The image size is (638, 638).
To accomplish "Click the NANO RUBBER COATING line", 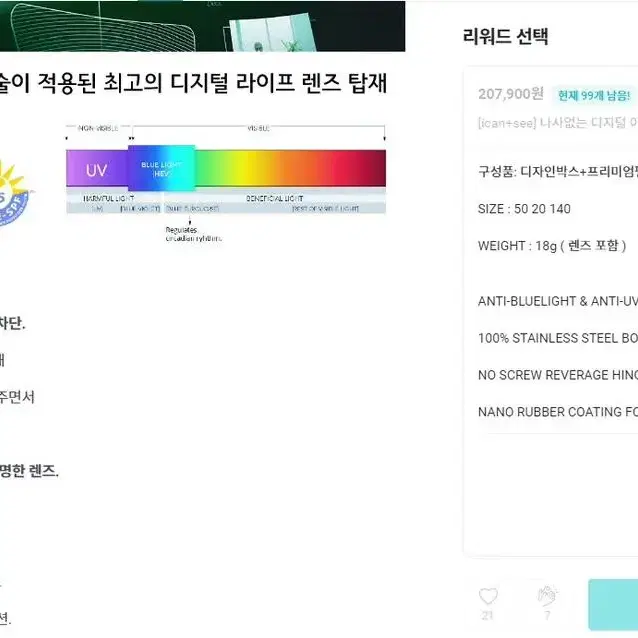I will click(x=558, y=412).
